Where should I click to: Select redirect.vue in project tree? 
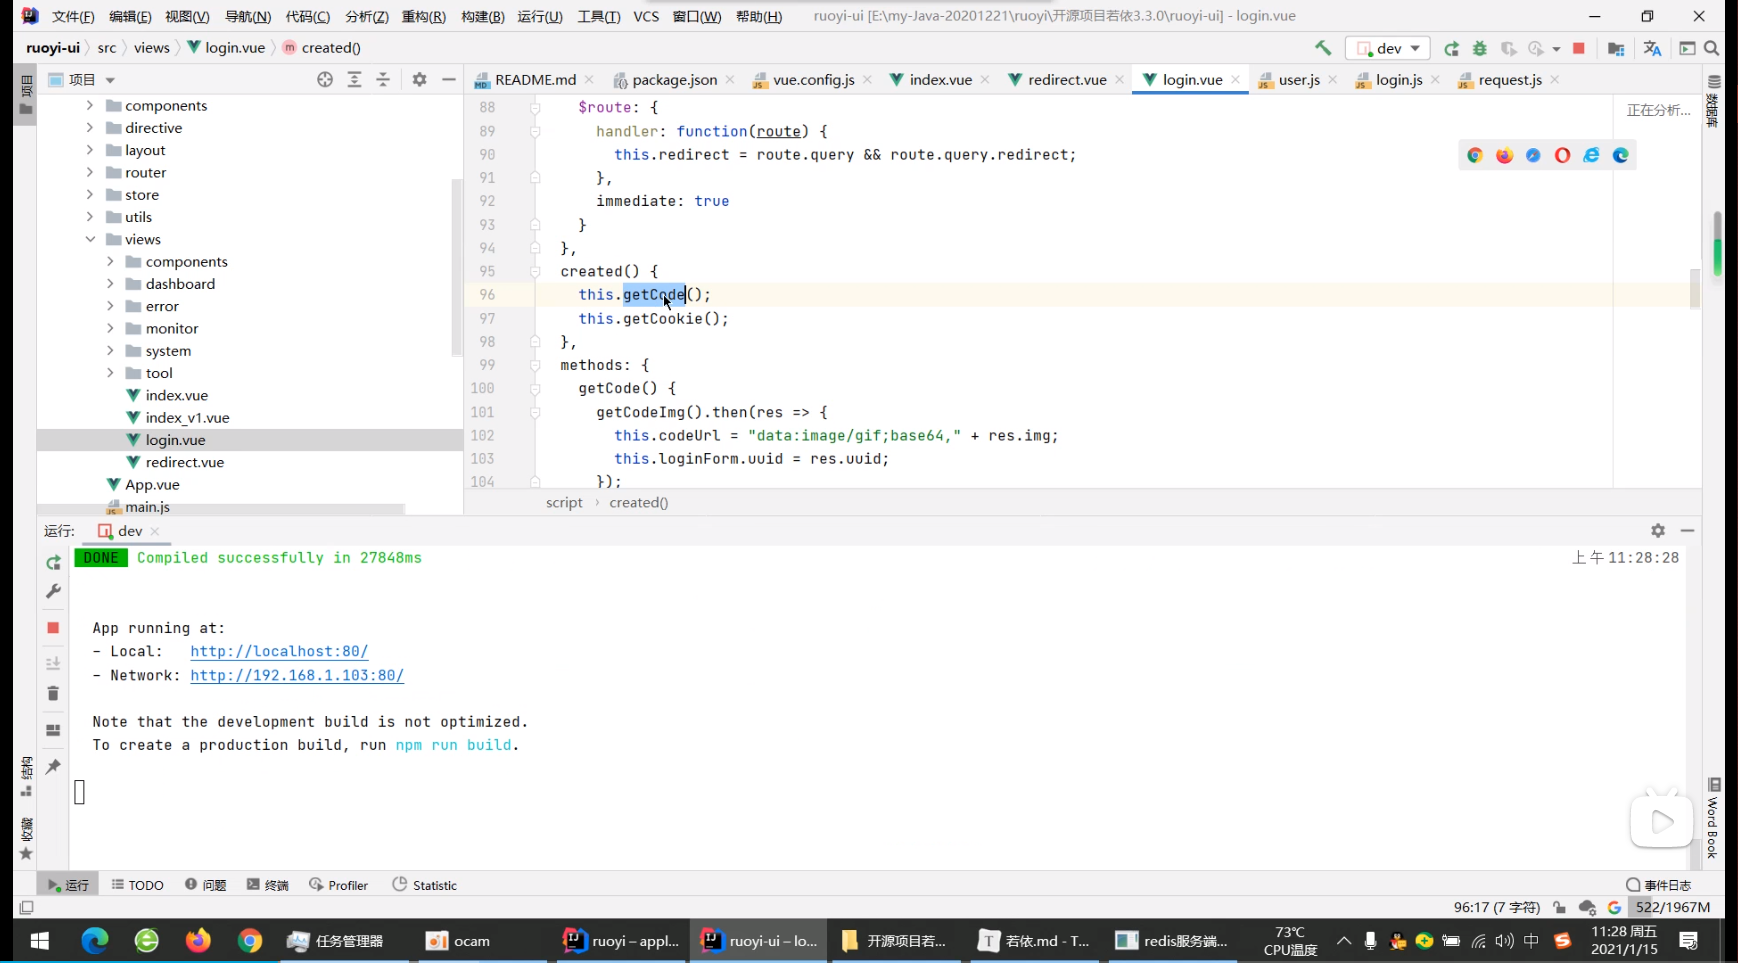[x=184, y=462]
